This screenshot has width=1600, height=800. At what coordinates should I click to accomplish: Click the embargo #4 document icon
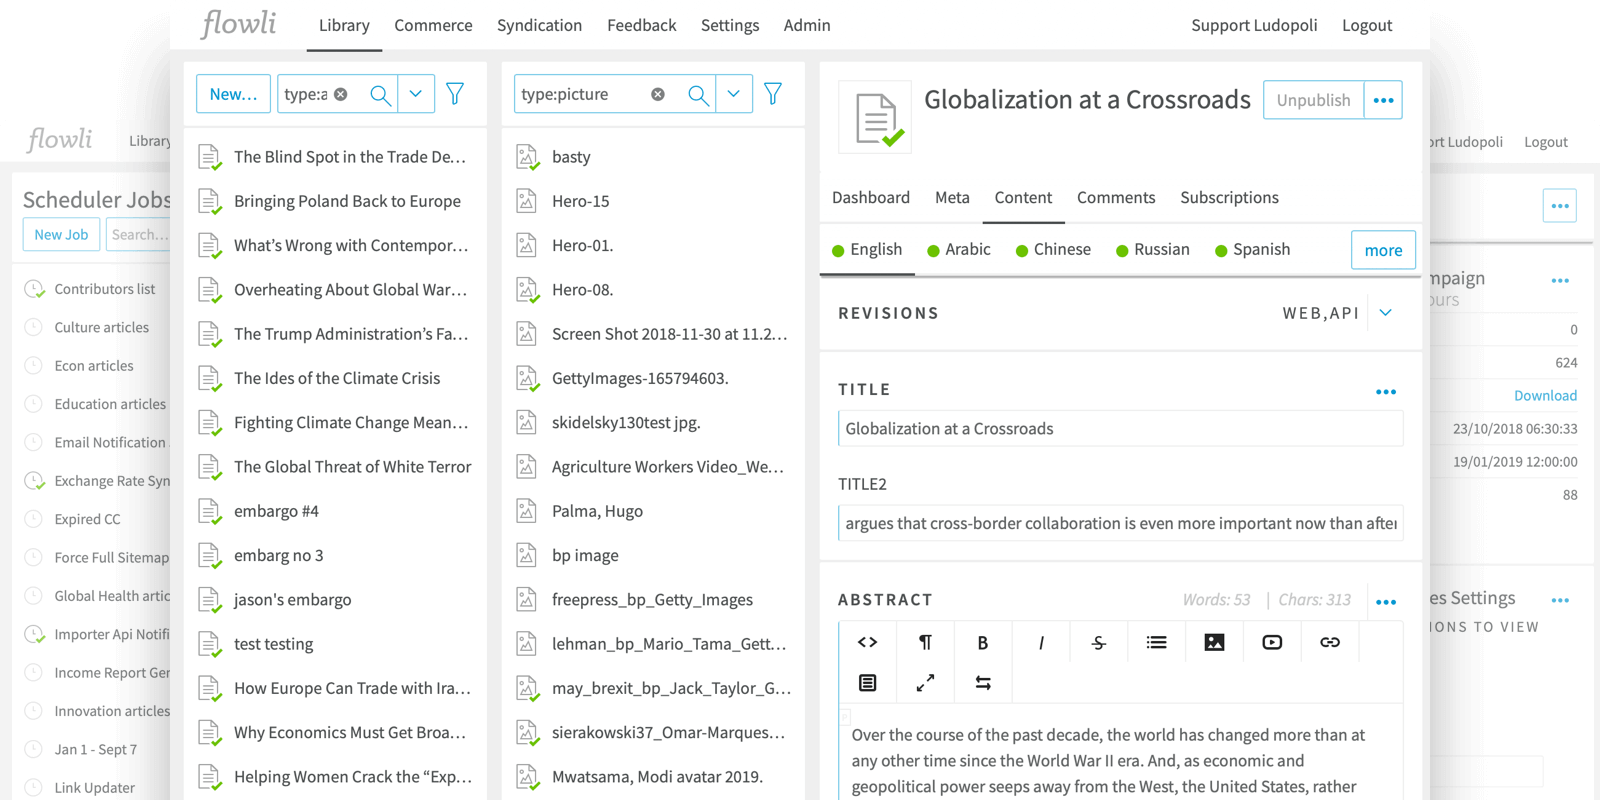click(209, 512)
